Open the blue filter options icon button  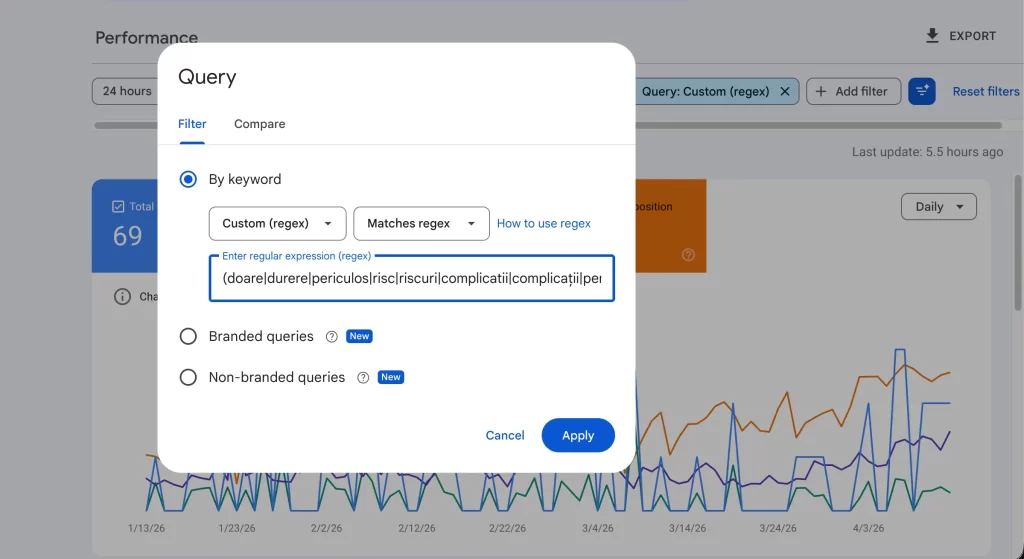point(921,91)
